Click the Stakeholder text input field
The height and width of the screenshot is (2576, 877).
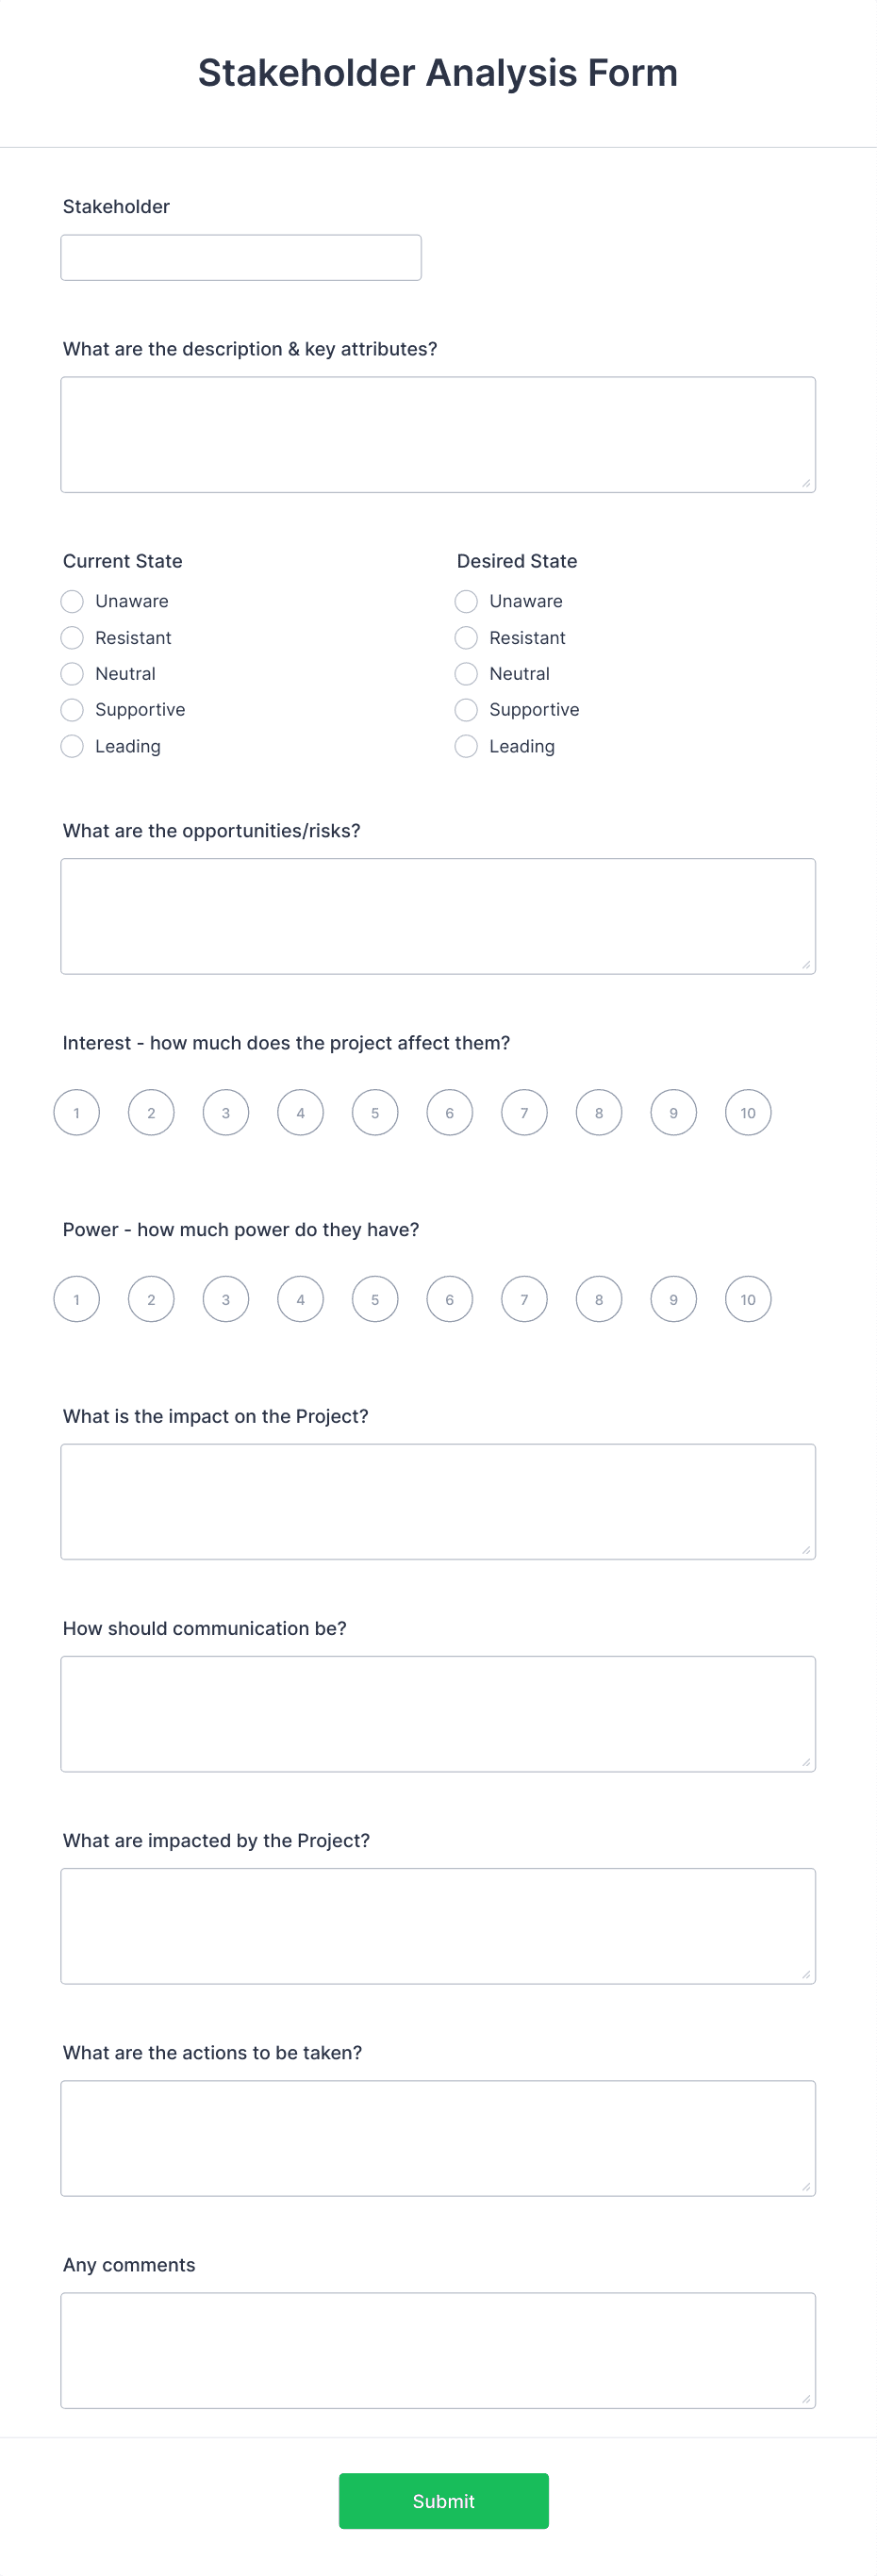tap(240, 257)
